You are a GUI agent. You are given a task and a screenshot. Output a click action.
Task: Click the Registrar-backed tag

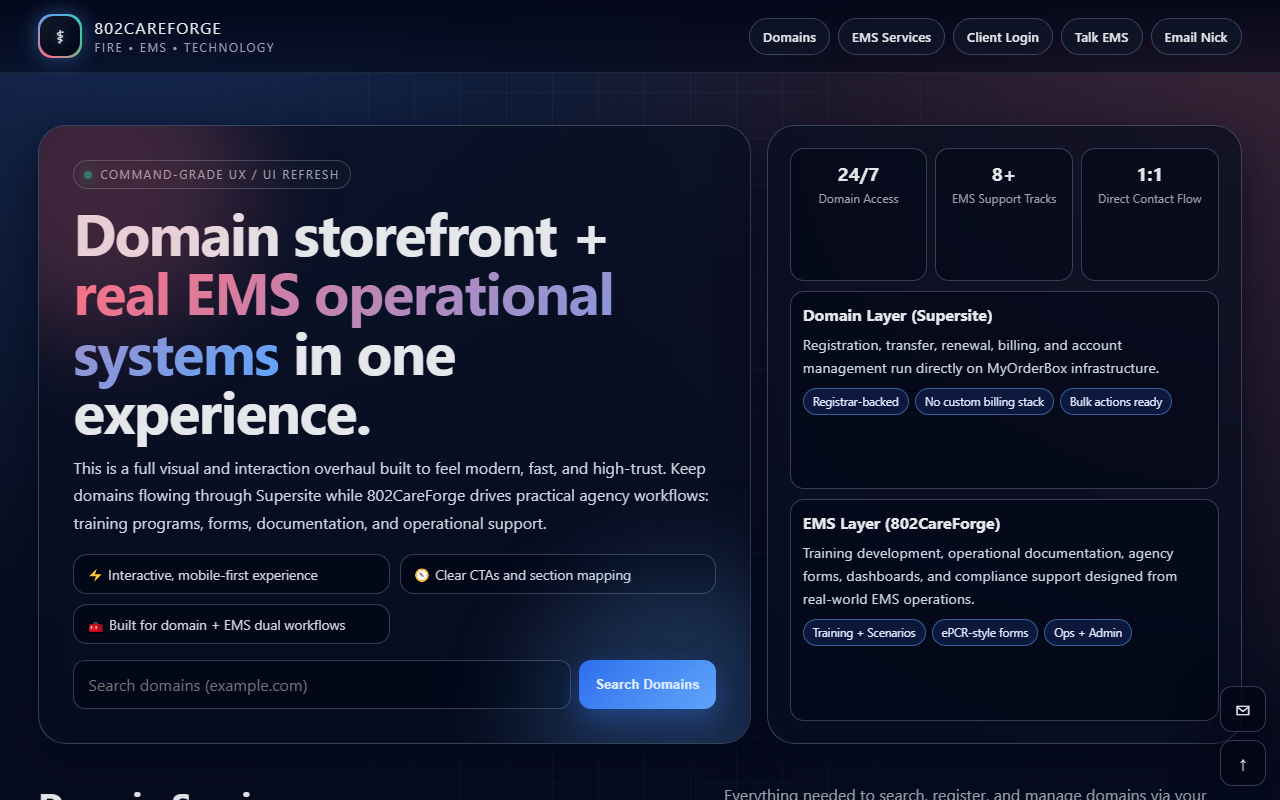pos(855,401)
